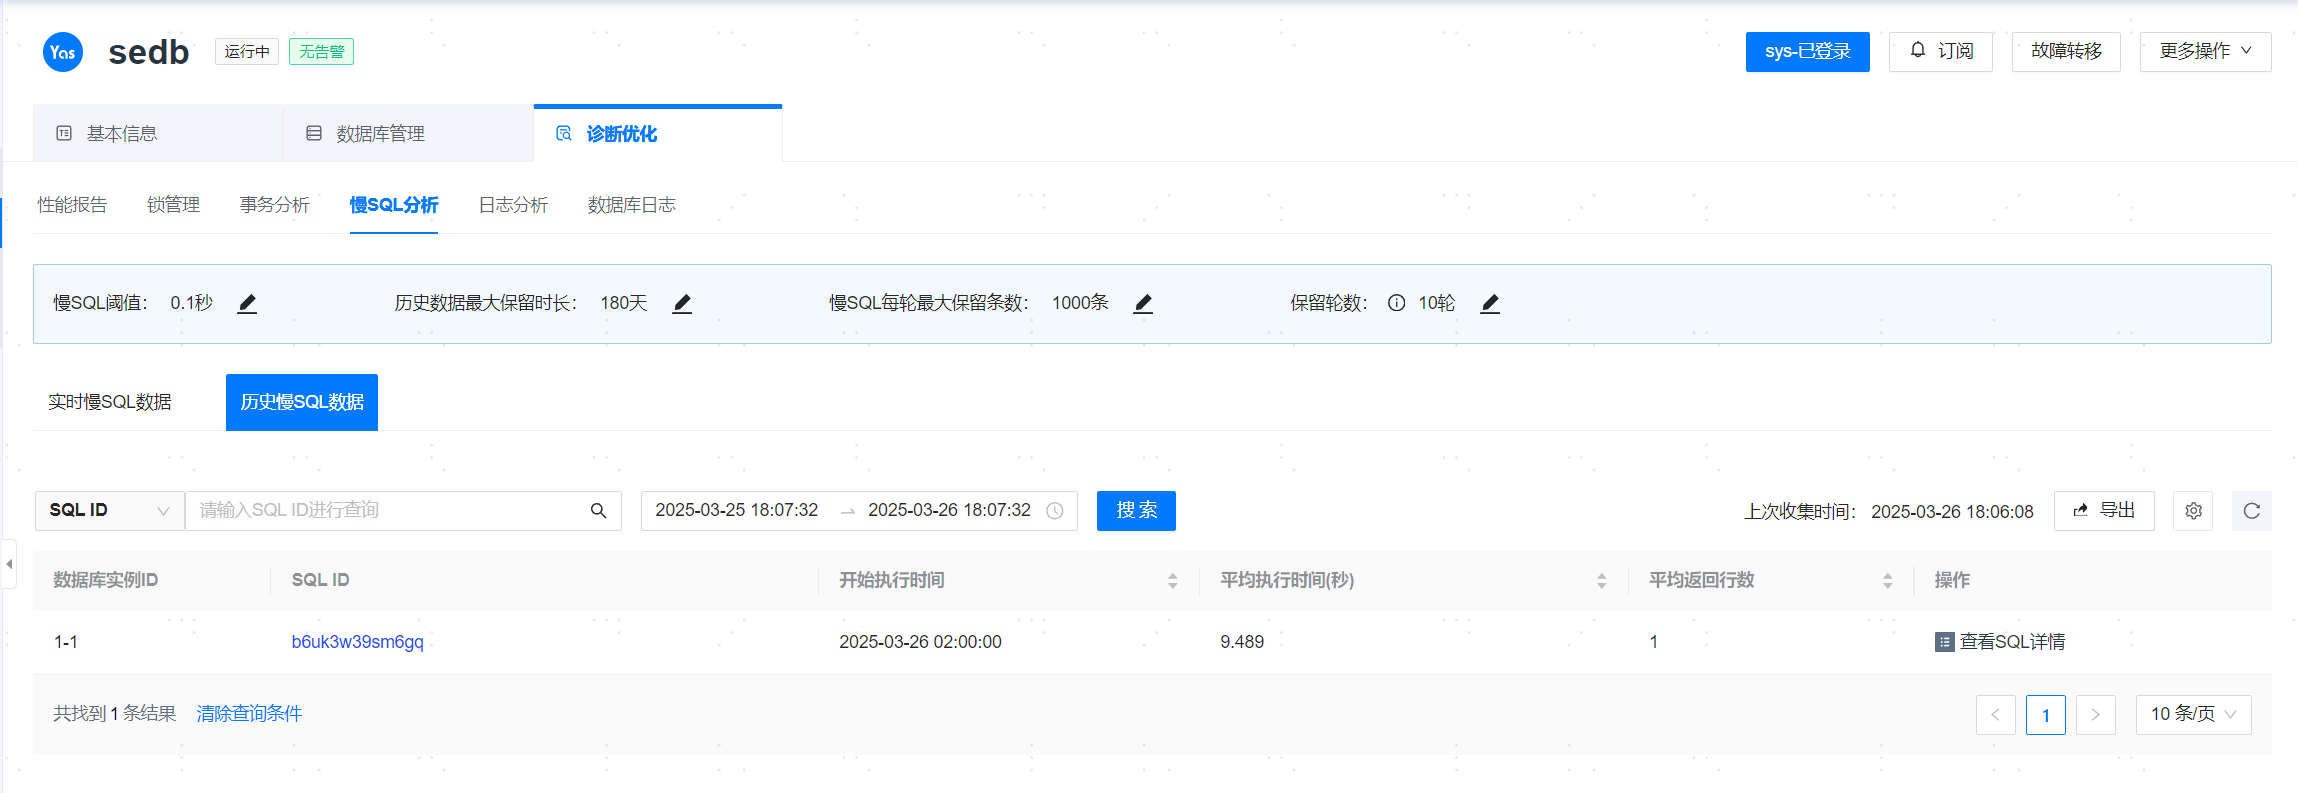Open the SQL ID filter type dropdown
The image size is (2298, 793).
click(x=109, y=511)
